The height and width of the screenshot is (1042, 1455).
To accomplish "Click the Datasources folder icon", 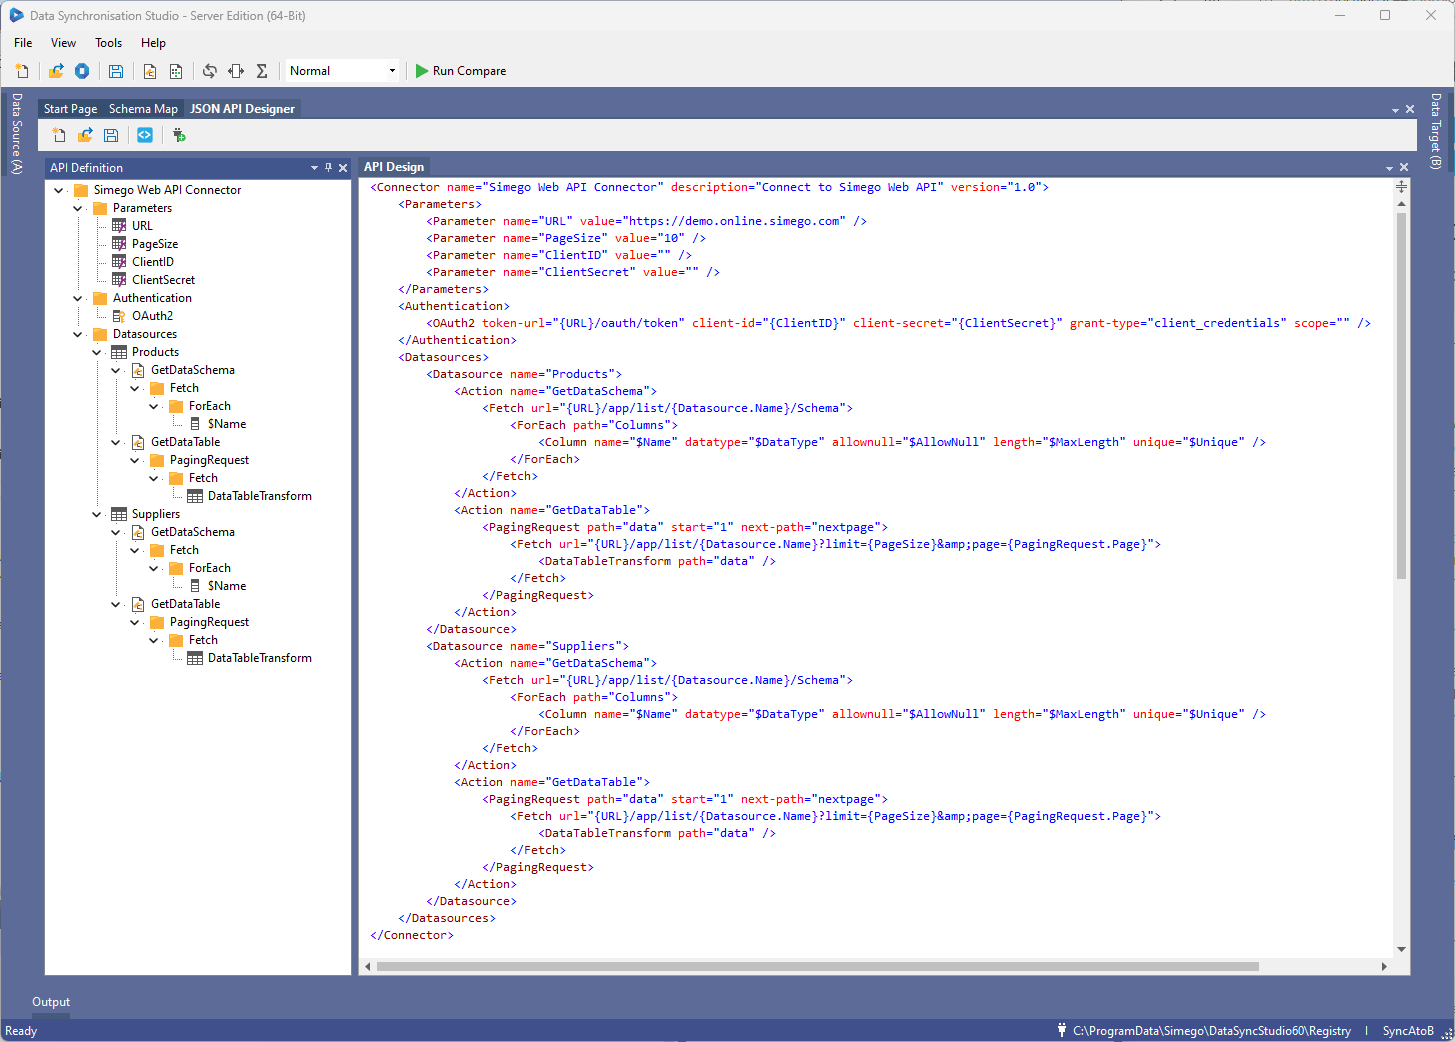I will (x=100, y=334).
